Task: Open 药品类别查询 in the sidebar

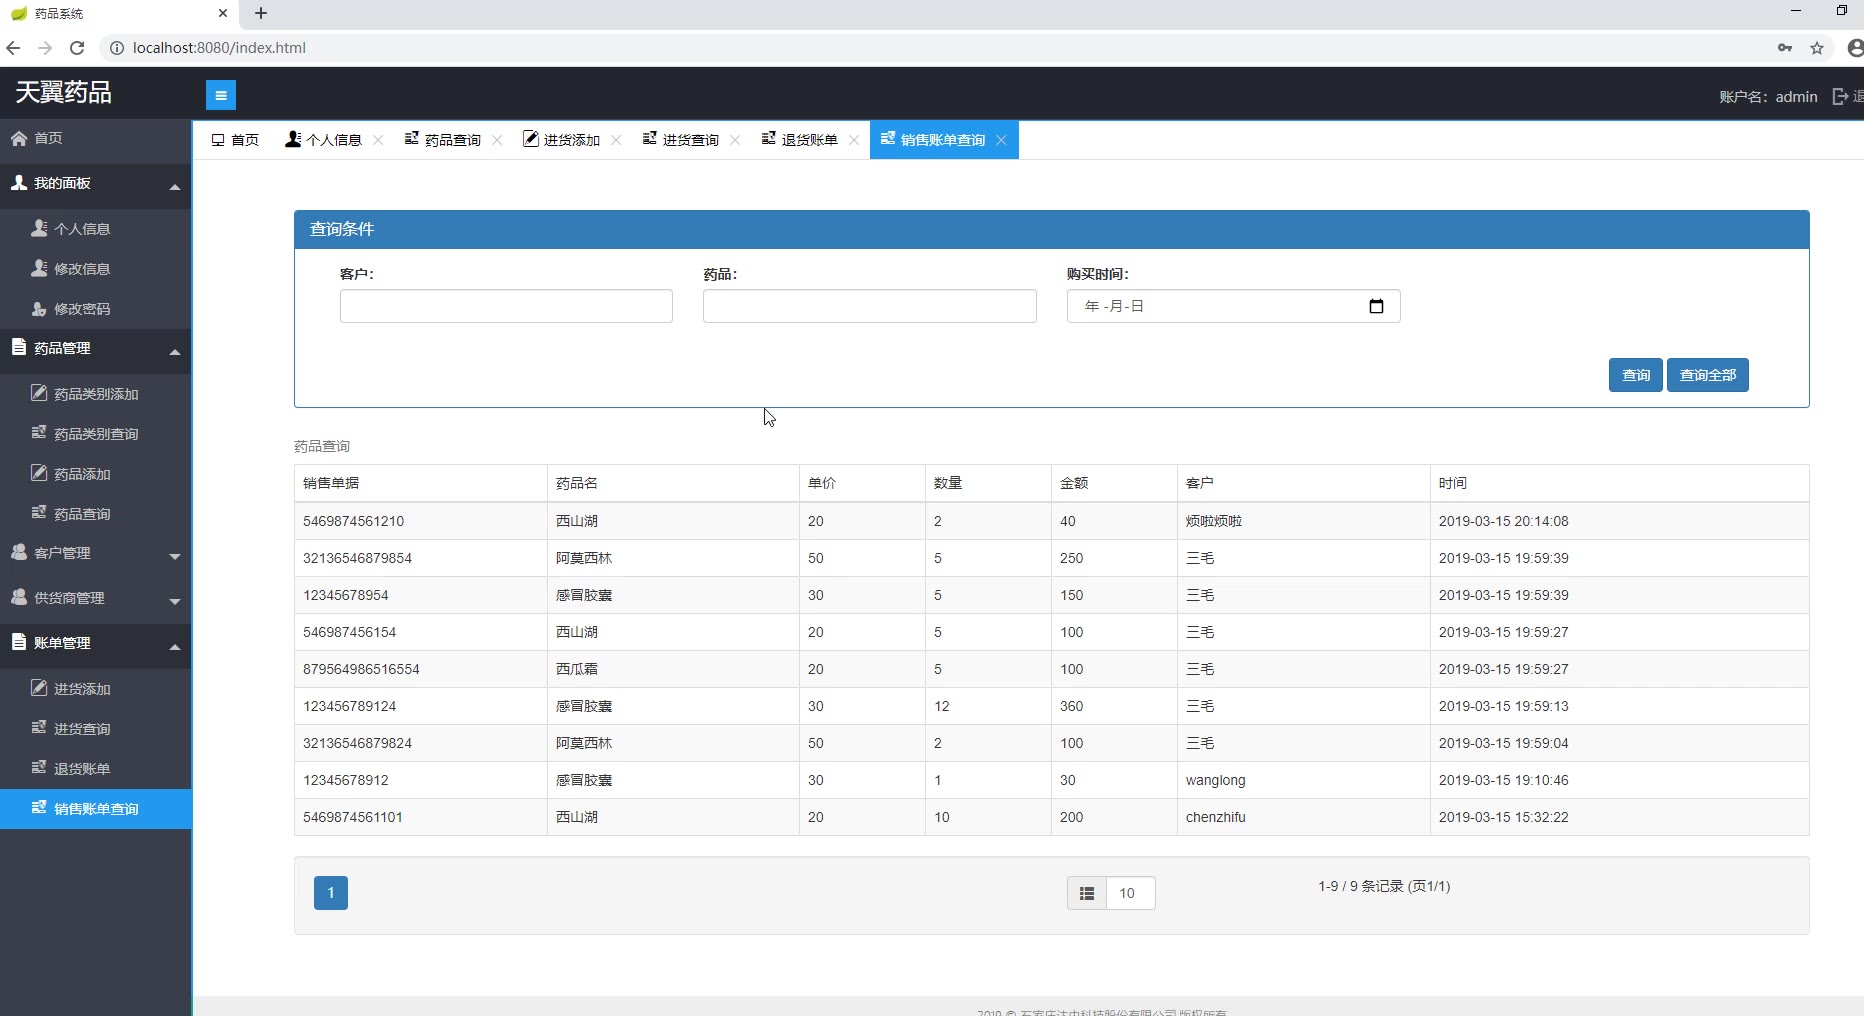Action: [x=95, y=434]
